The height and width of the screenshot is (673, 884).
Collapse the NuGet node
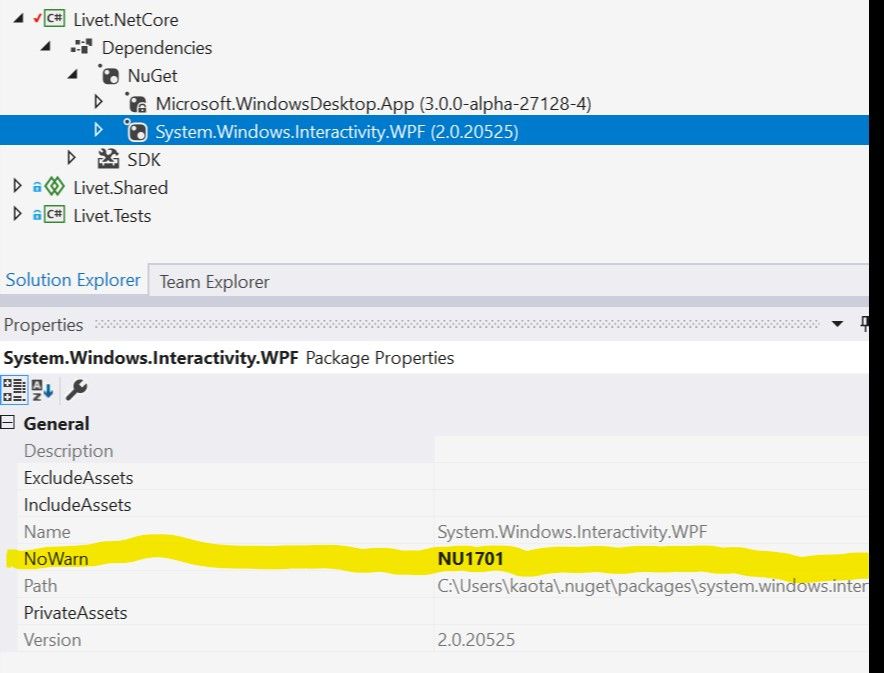[73, 74]
